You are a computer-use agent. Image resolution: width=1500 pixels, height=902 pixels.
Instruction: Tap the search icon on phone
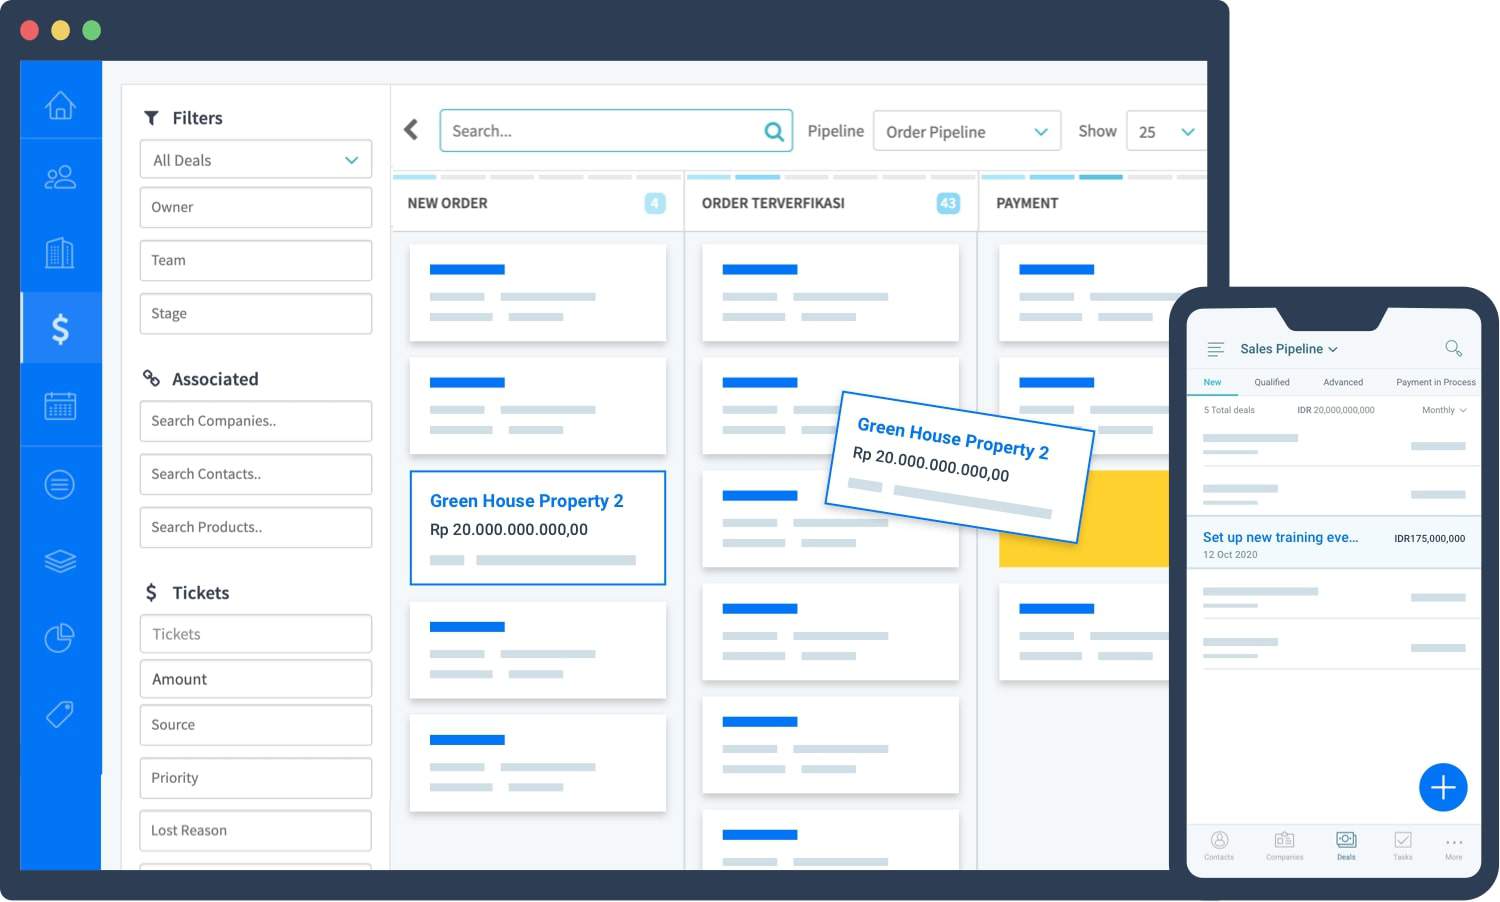pyautogui.click(x=1454, y=348)
